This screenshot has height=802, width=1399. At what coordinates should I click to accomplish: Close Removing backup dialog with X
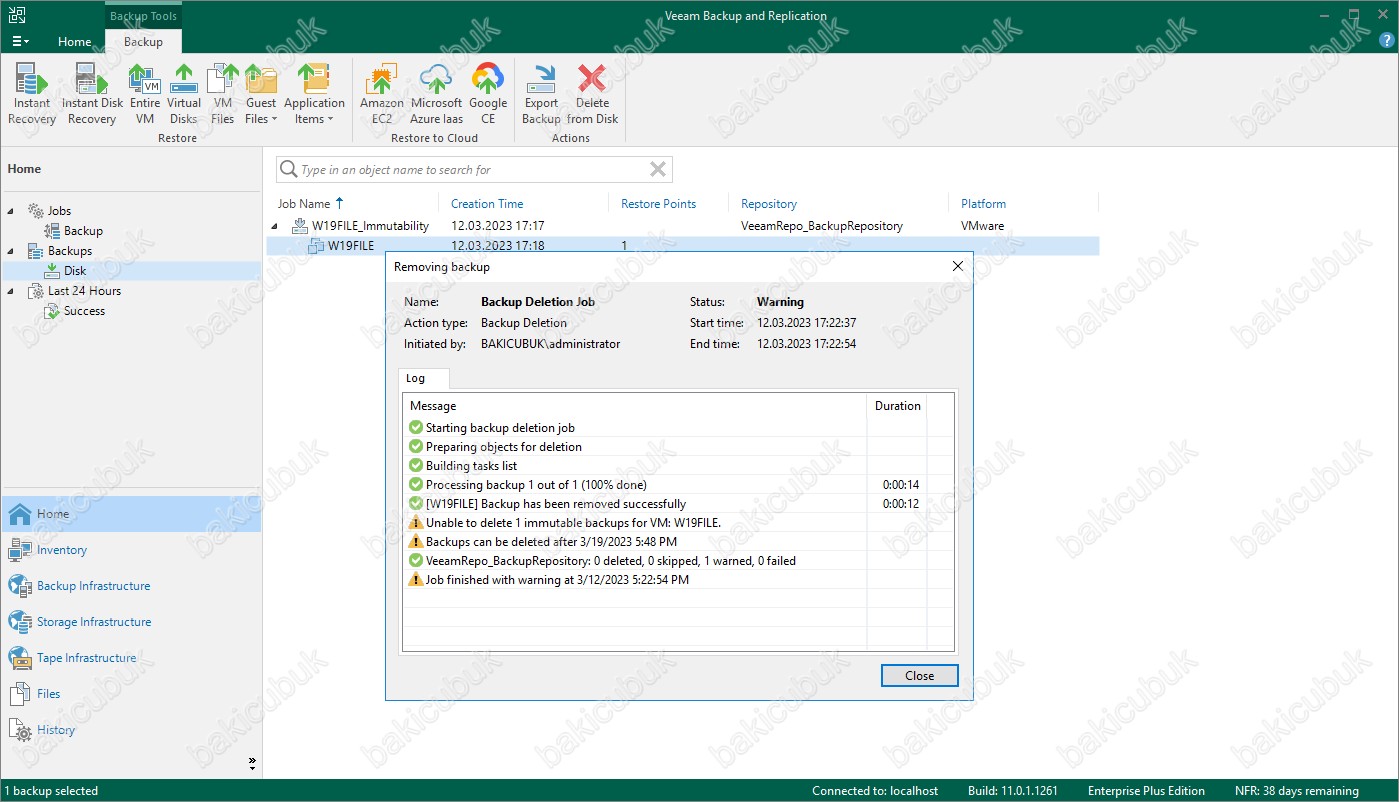(957, 267)
